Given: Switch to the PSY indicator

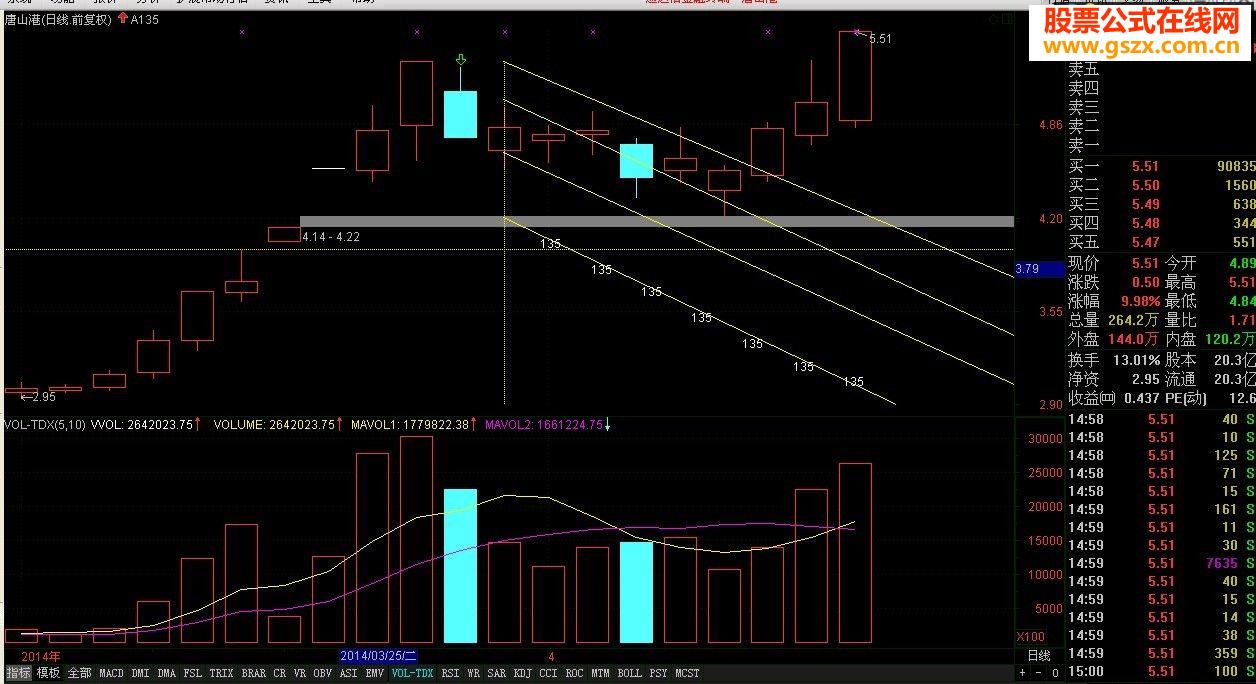Looking at the screenshot, I should [658, 674].
